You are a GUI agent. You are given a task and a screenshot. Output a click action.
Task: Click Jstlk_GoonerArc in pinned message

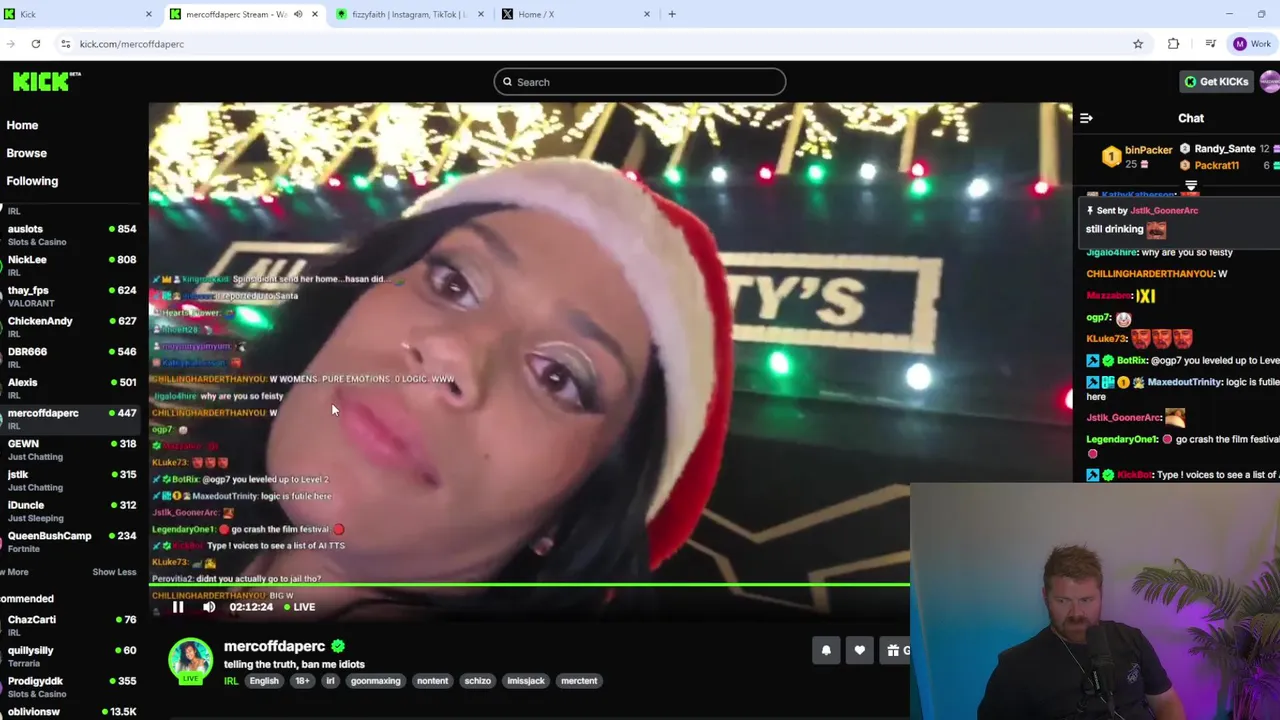pos(1164,211)
